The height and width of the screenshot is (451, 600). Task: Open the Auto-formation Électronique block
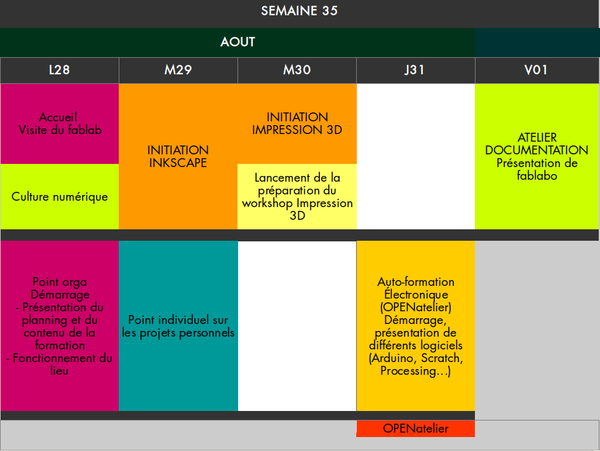[415, 325]
